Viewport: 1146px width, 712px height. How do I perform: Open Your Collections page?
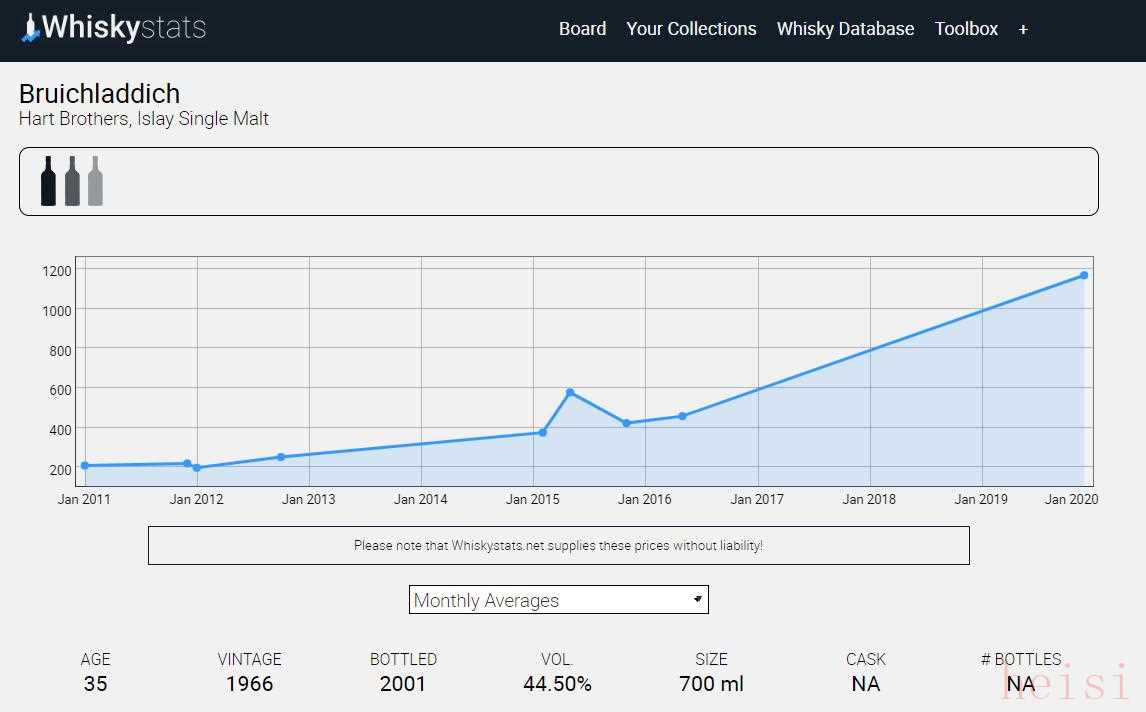coord(691,29)
